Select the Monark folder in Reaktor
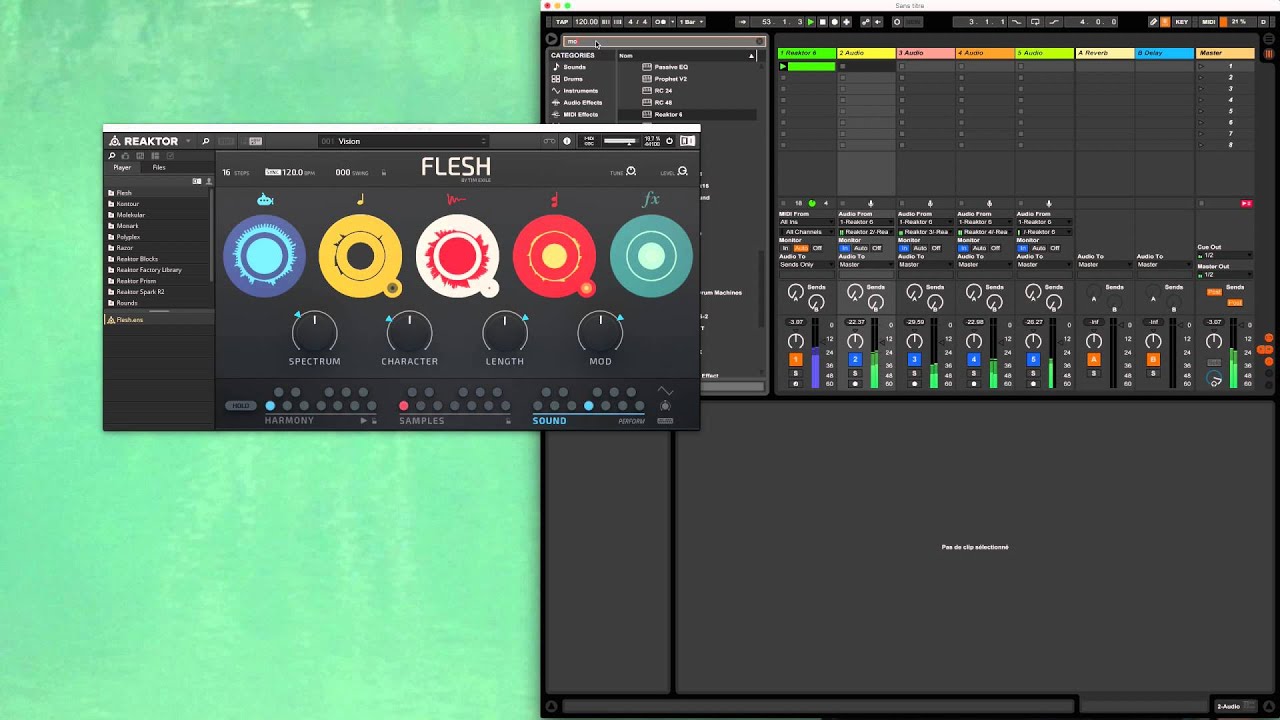 pos(127,226)
